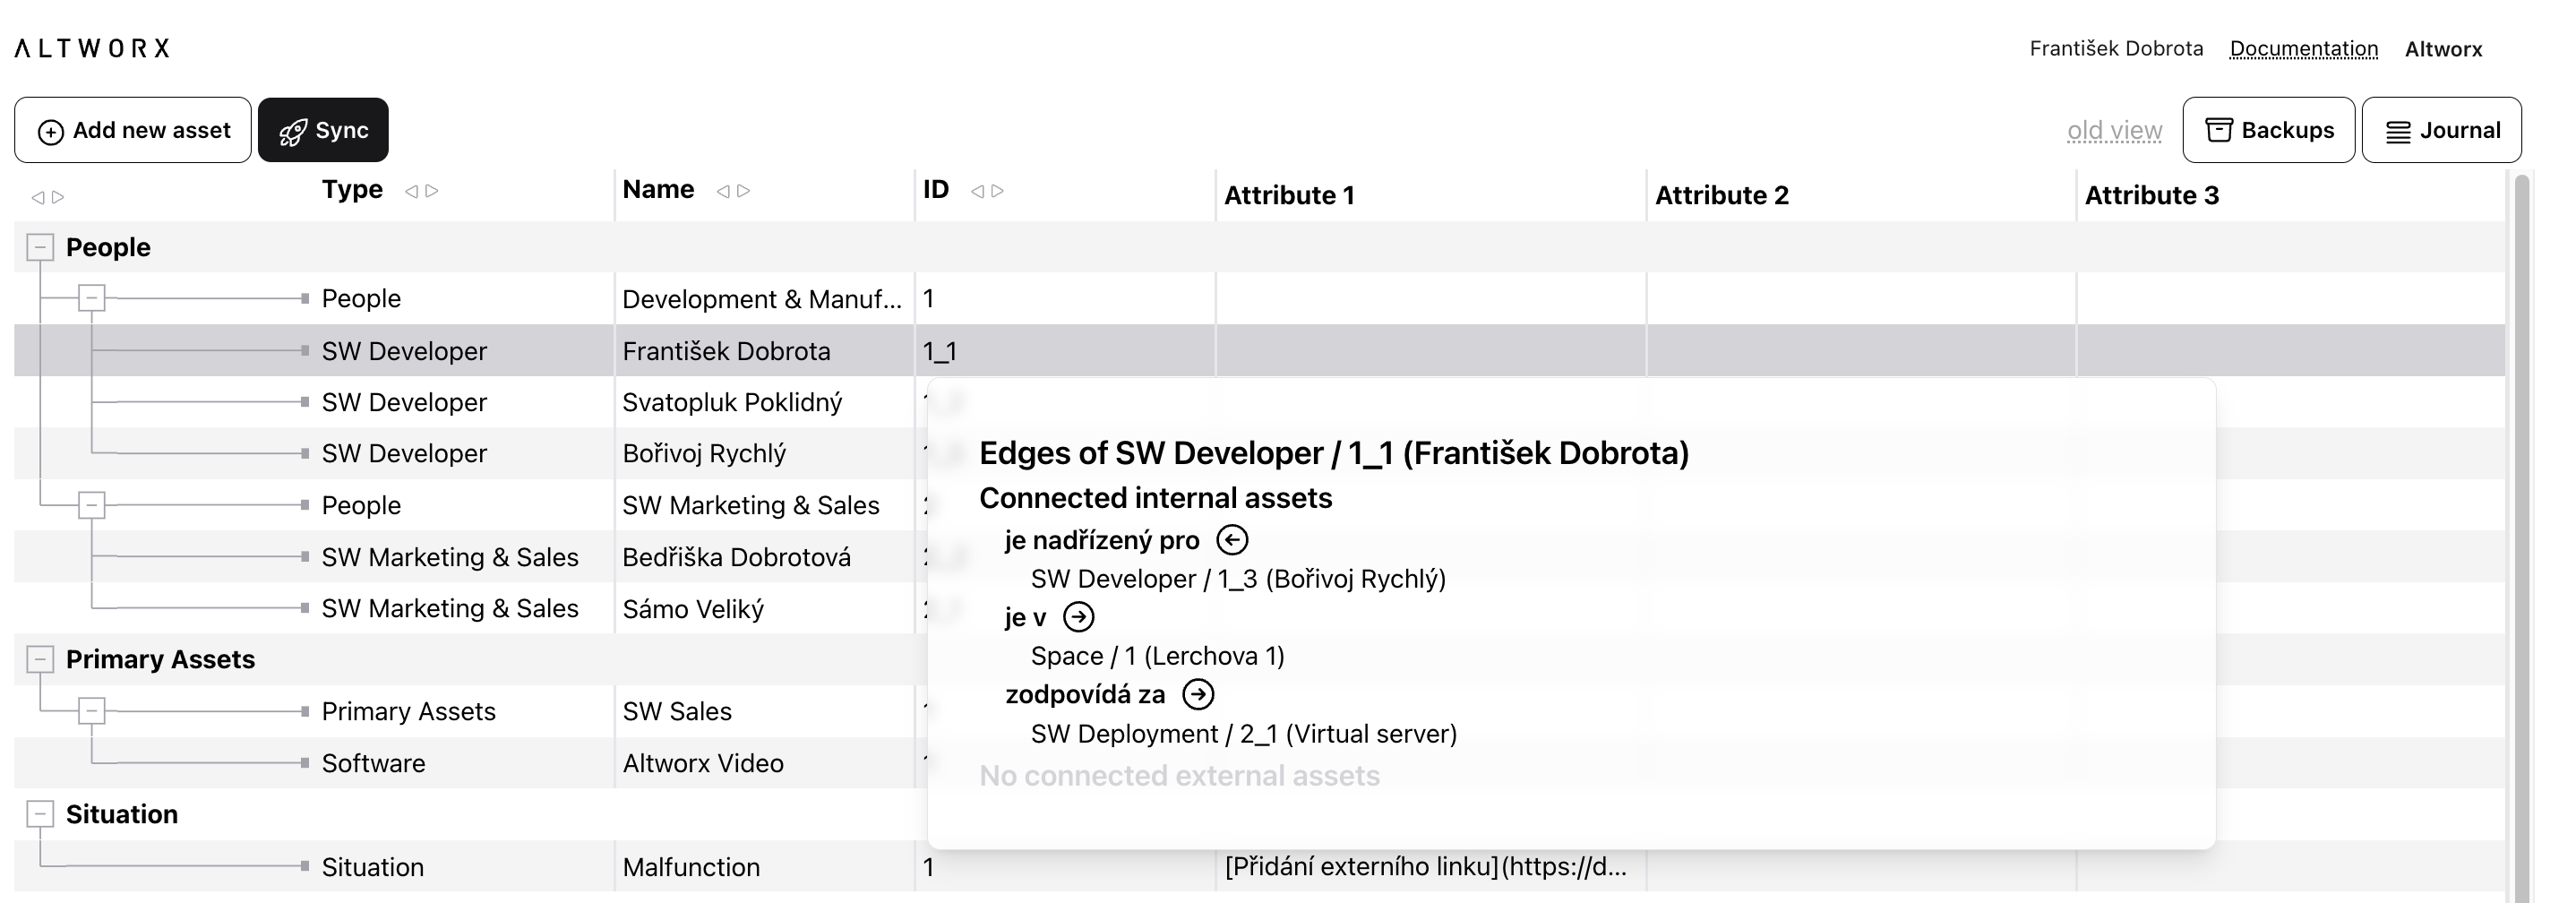Screen dimensions: 2576x903
Task: Click right arrow icon beside 'zodpovídá za'
Action: coord(1197,694)
